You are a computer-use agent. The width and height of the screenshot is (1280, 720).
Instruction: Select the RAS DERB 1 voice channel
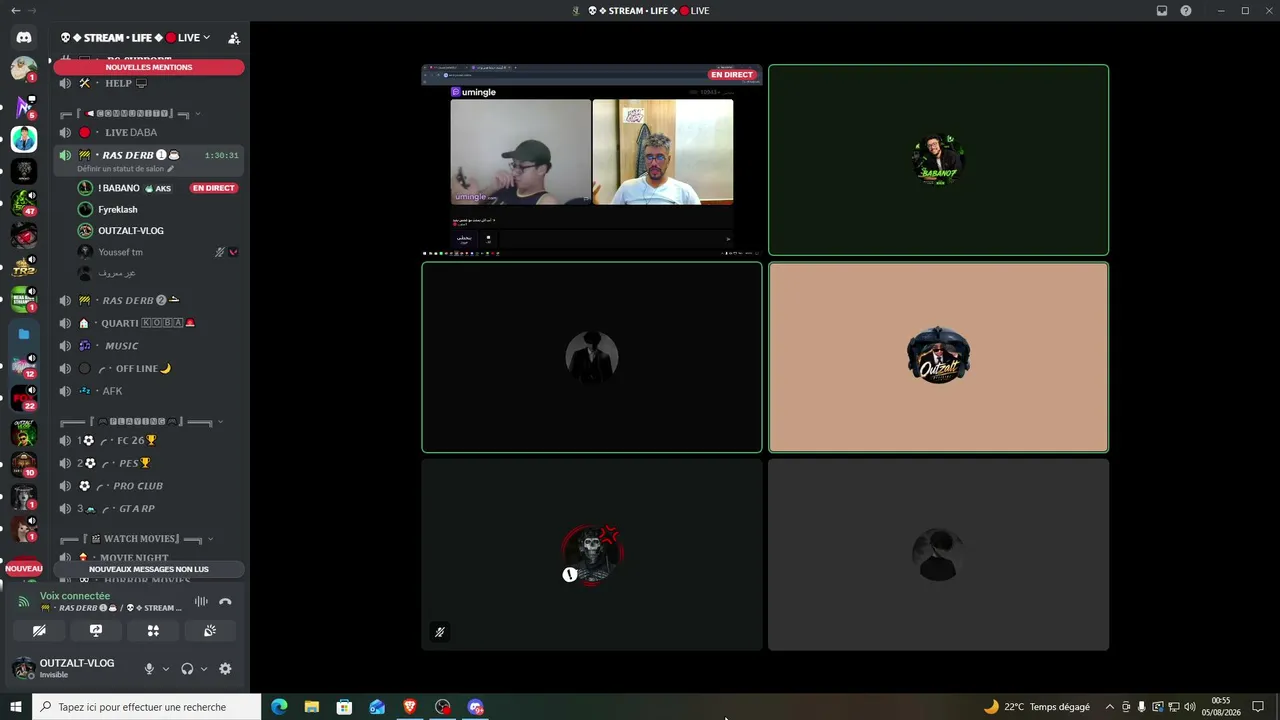tap(149, 155)
